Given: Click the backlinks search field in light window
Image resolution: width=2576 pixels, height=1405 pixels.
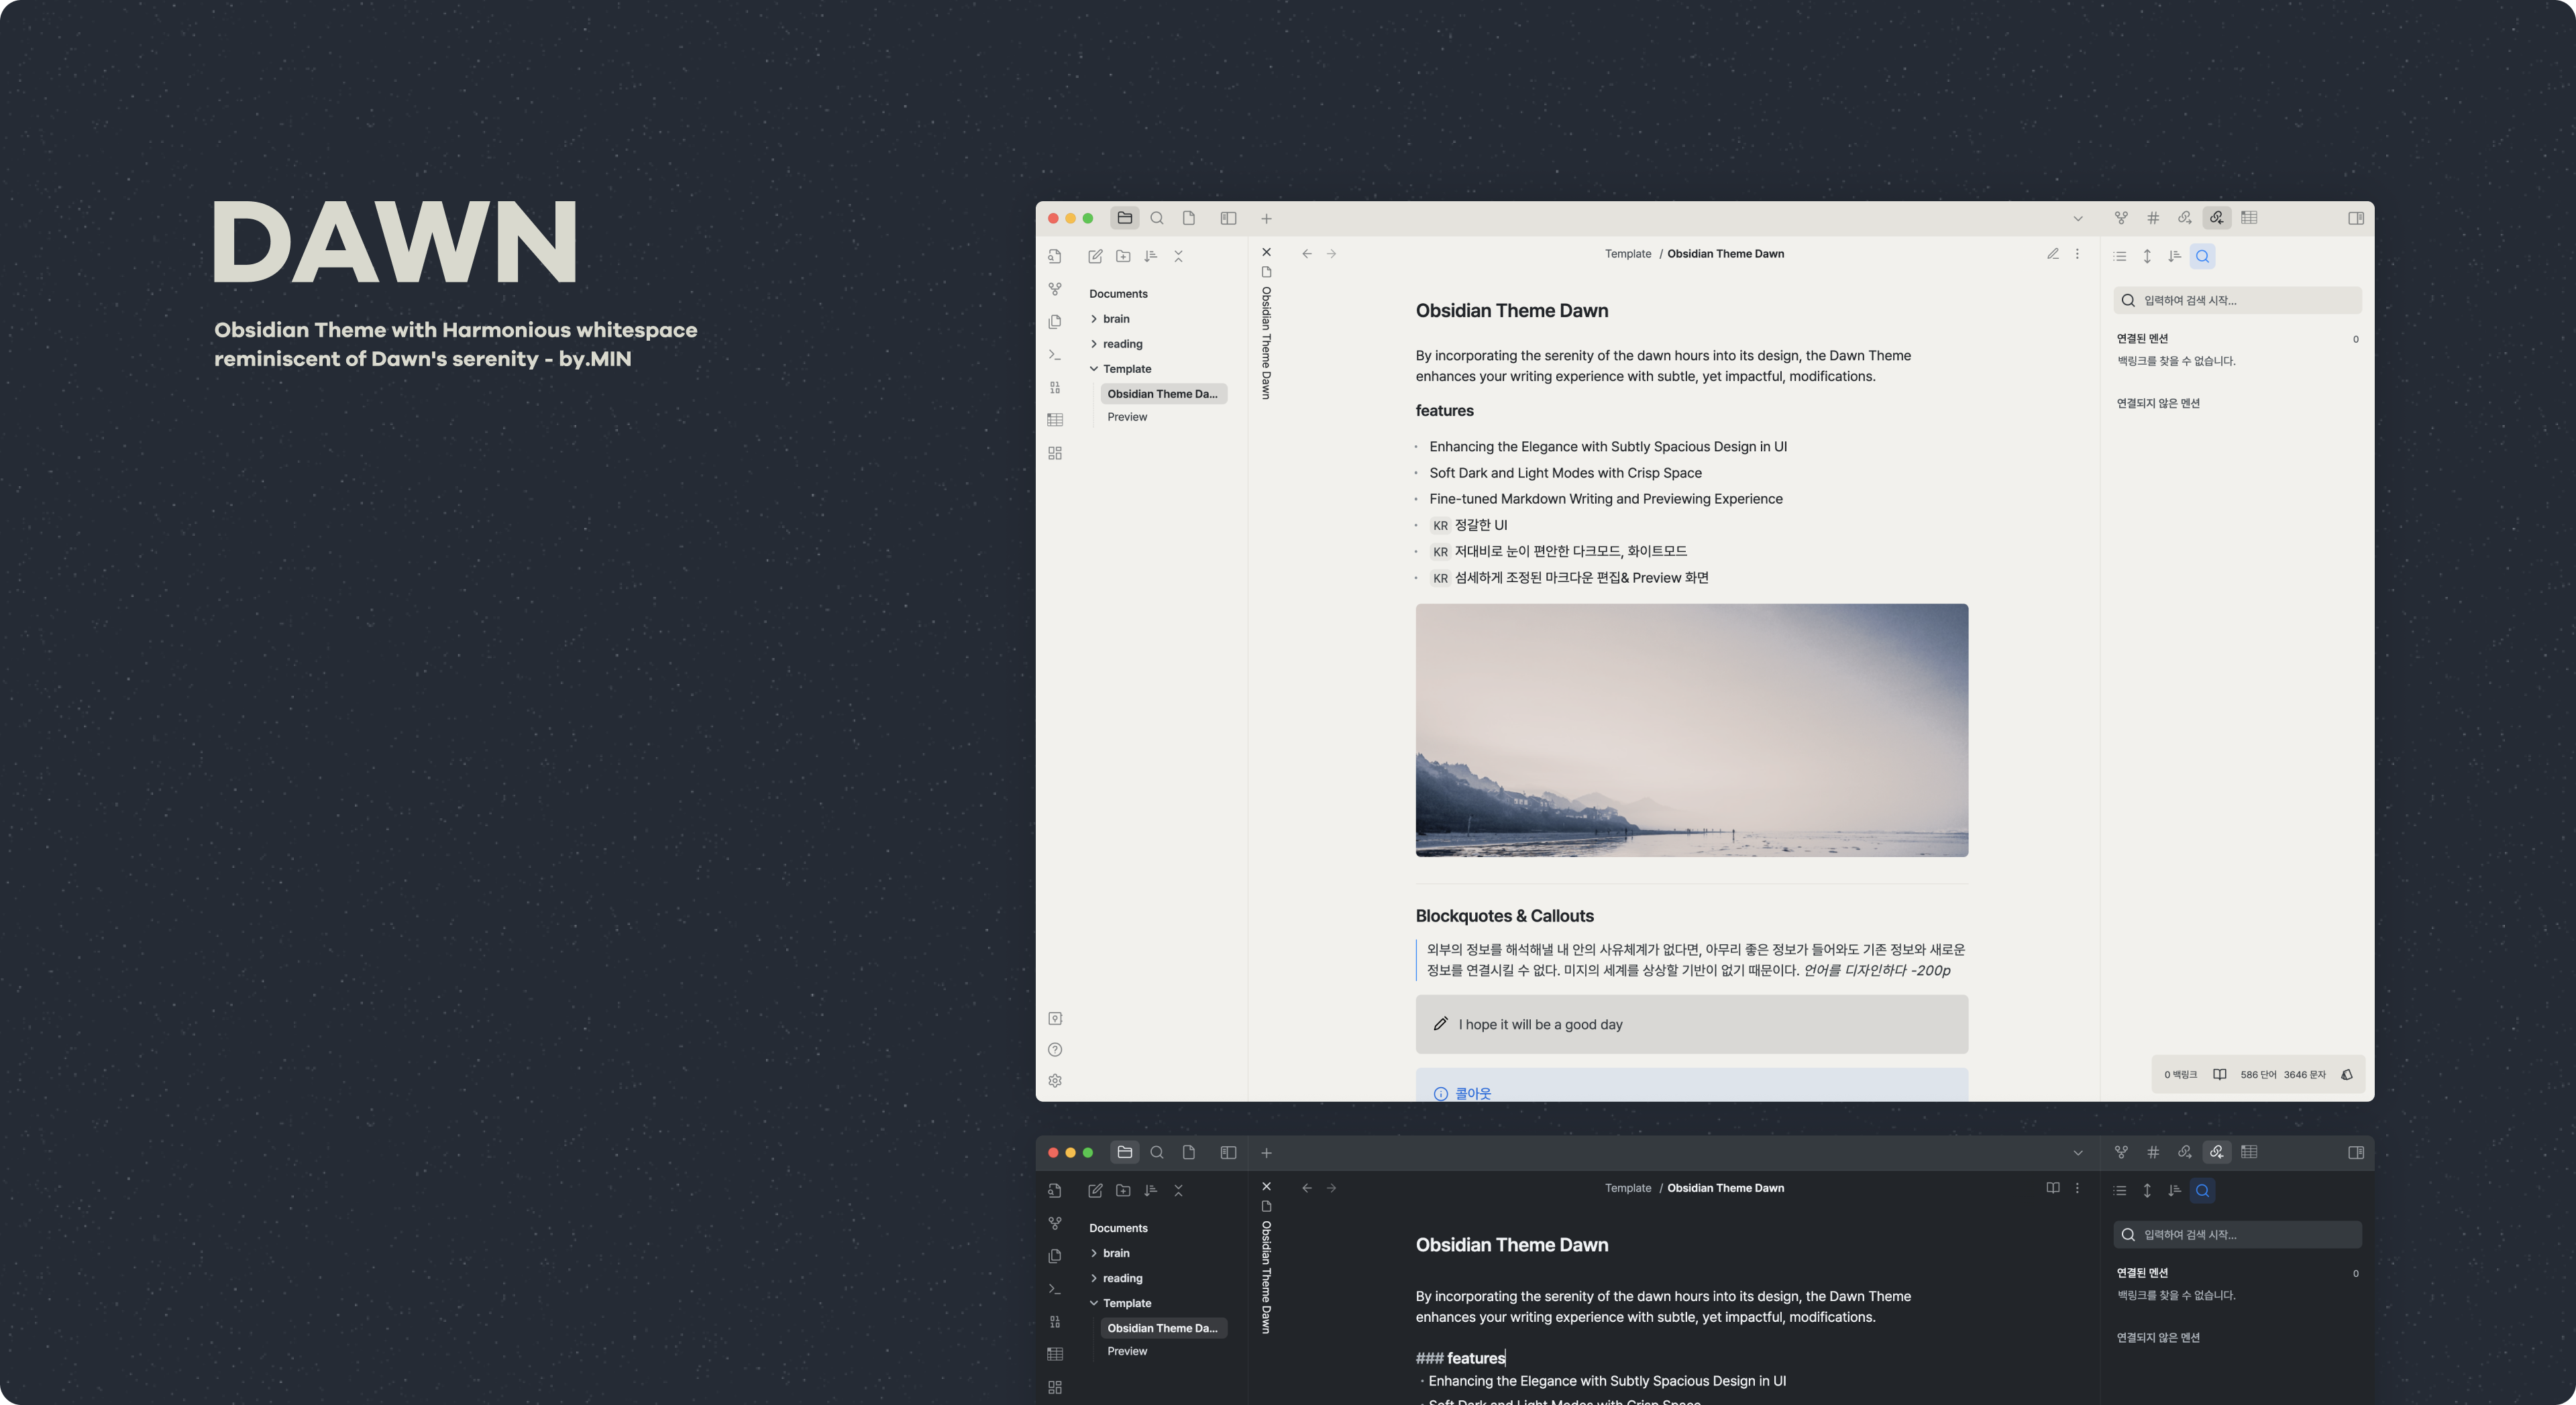Looking at the screenshot, I should [2237, 300].
